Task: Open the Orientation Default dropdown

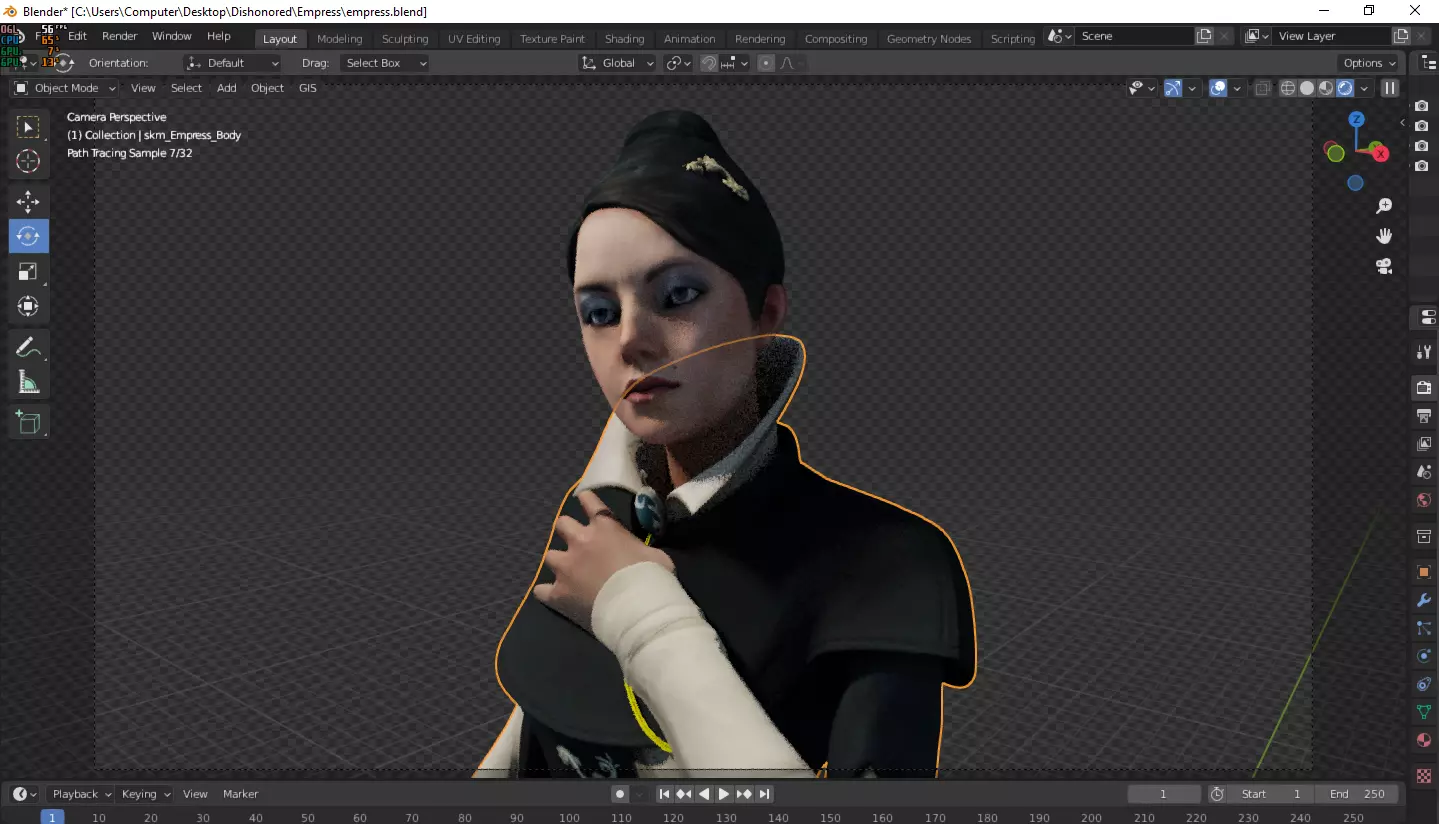Action: (x=233, y=63)
